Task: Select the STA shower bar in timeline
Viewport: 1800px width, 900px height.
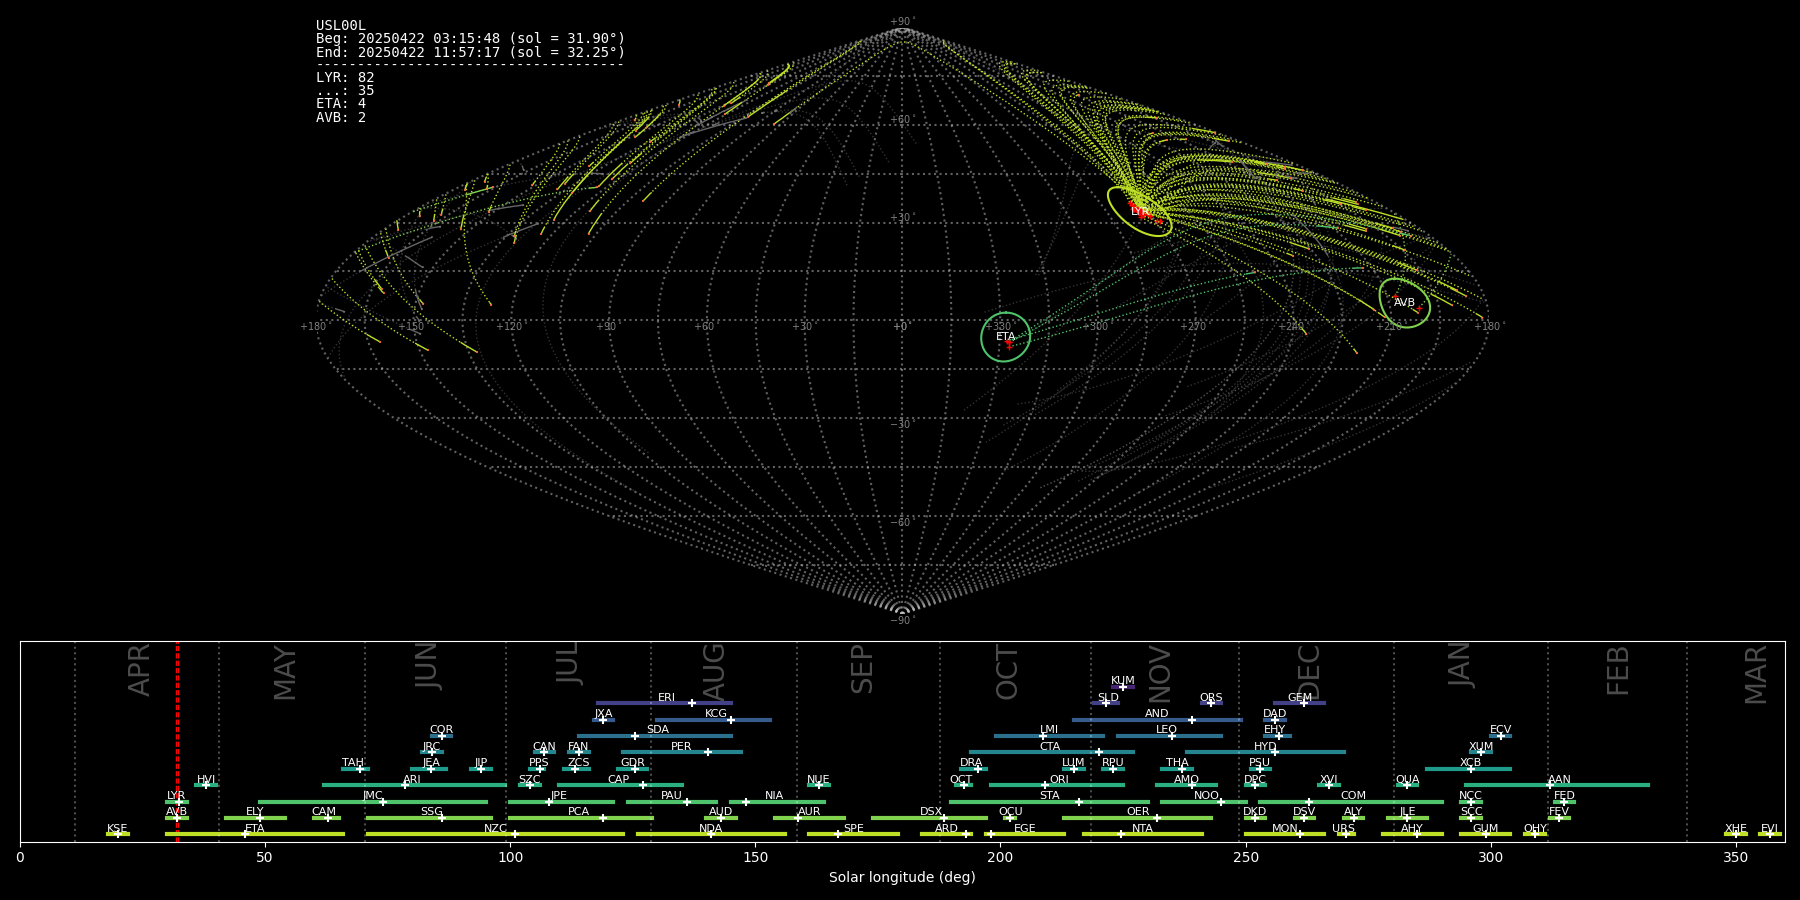Action: (x=1050, y=801)
